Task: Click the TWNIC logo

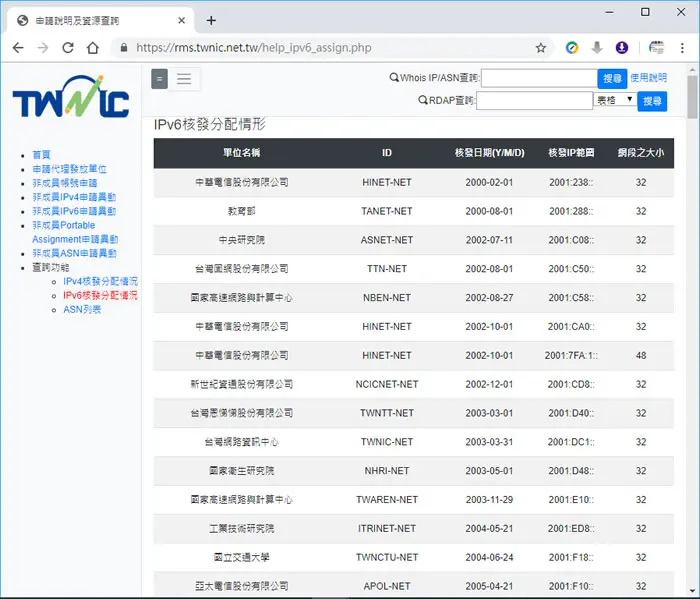Action: click(71, 96)
